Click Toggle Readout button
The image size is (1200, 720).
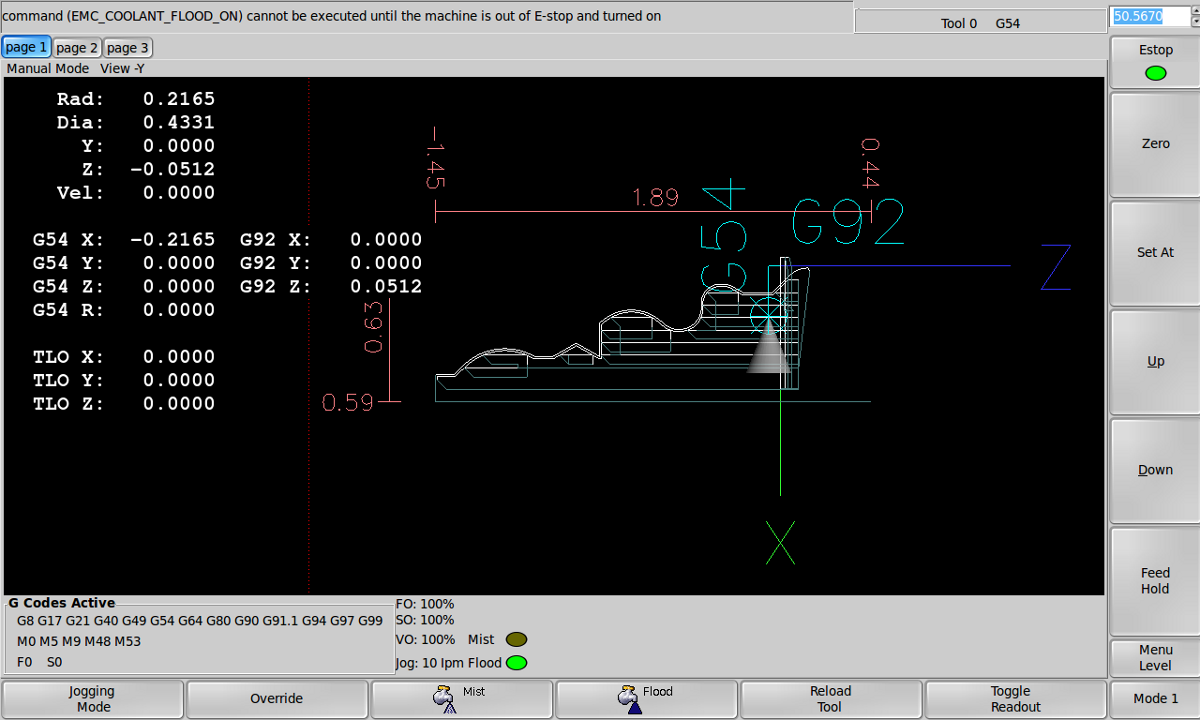point(1015,699)
